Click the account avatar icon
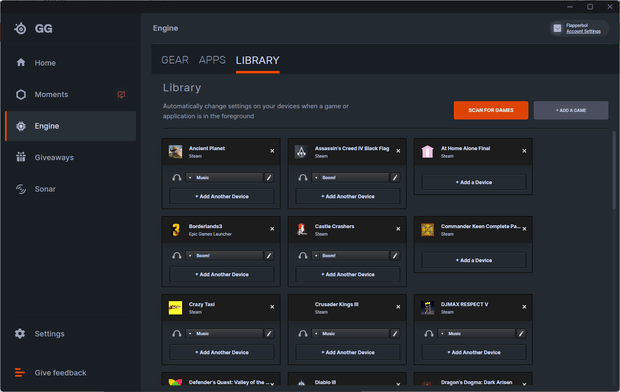 pos(557,28)
